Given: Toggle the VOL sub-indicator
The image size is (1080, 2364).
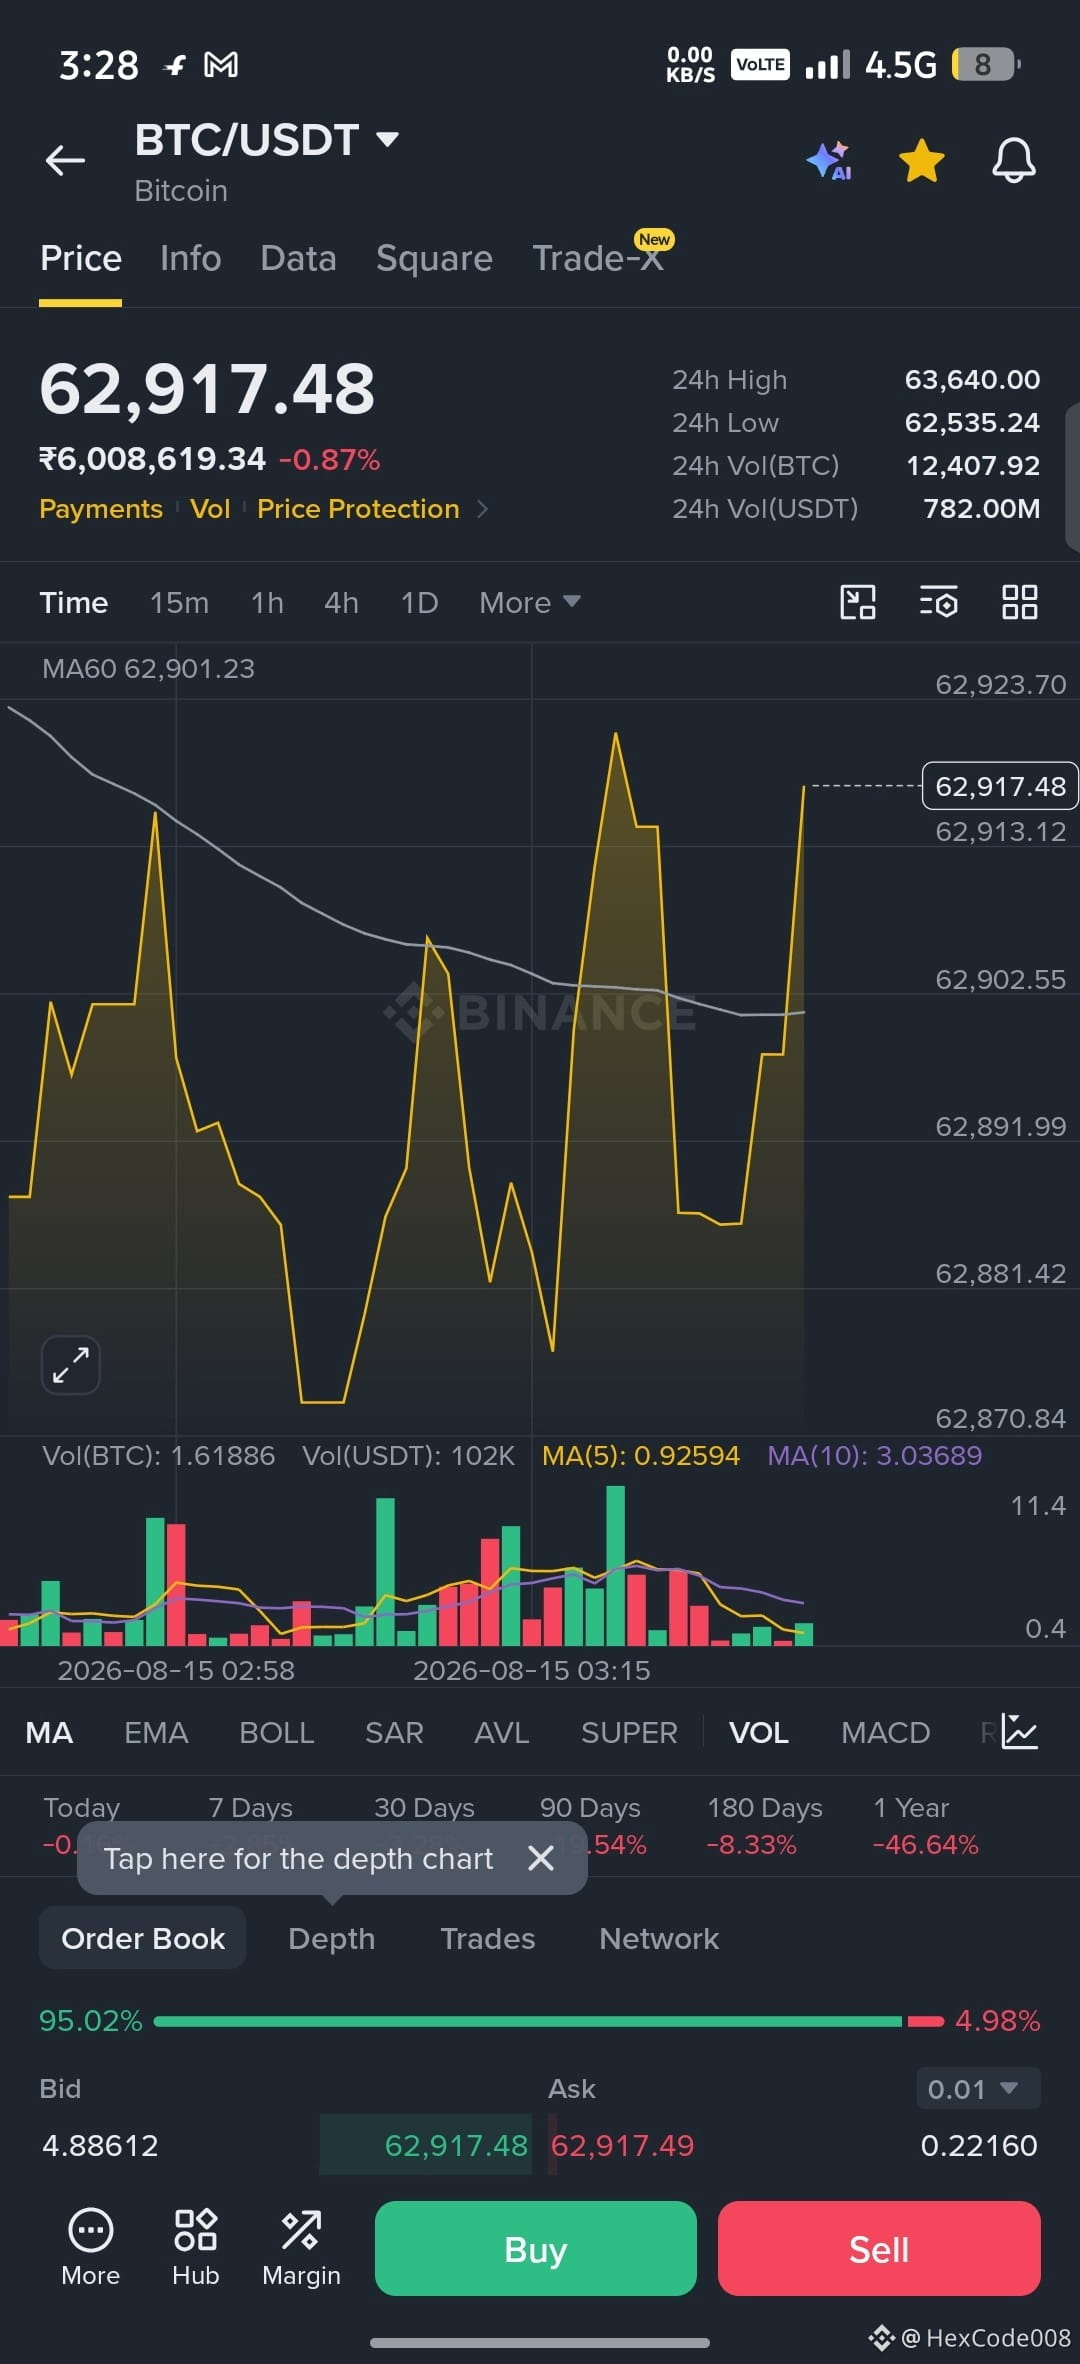Looking at the screenshot, I should point(759,1732).
